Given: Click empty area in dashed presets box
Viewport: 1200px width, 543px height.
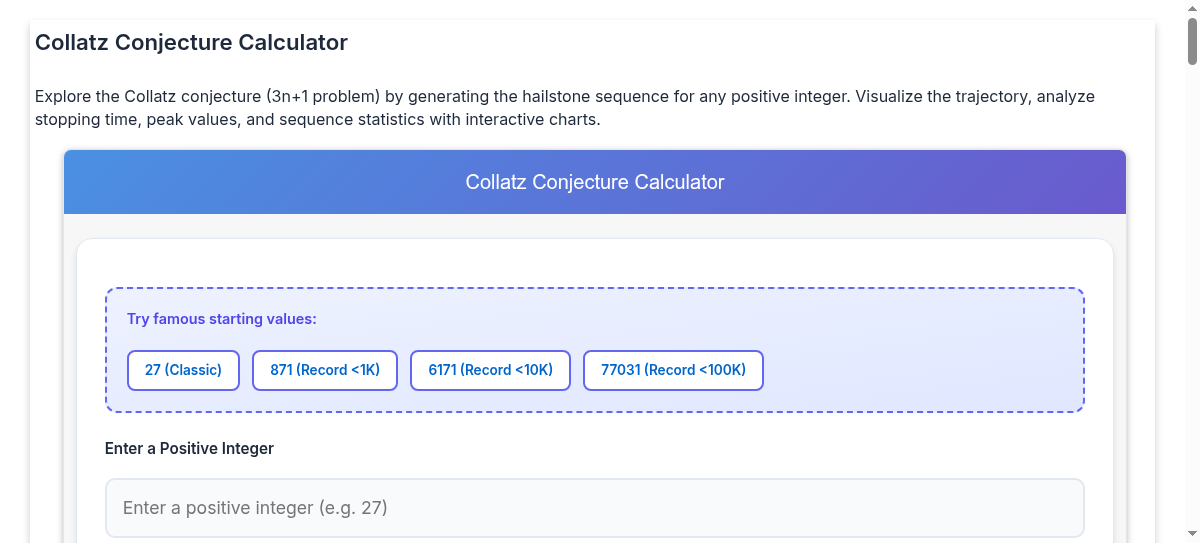Looking at the screenshot, I should [x=920, y=370].
